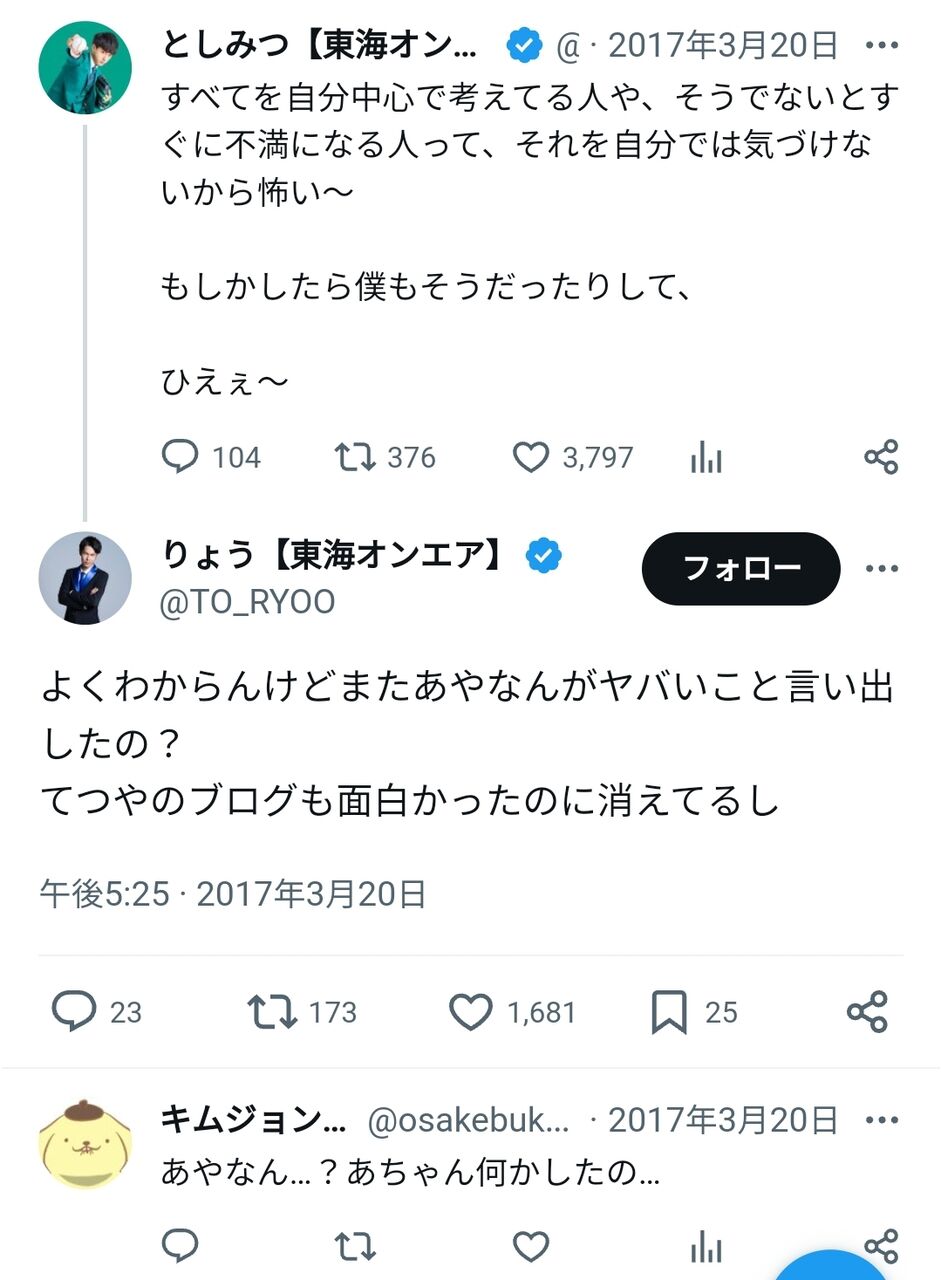Bookmark りょう's tweet
The height and width of the screenshot is (1280, 941).
point(668,1012)
